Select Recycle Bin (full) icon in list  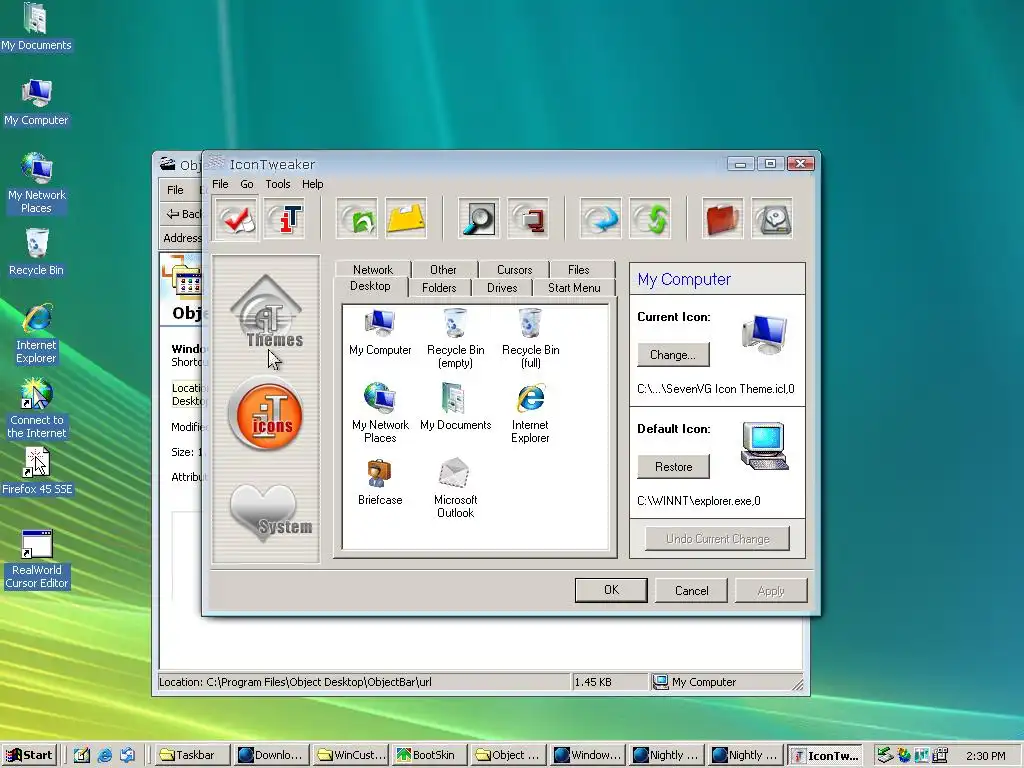click(530, 338)
